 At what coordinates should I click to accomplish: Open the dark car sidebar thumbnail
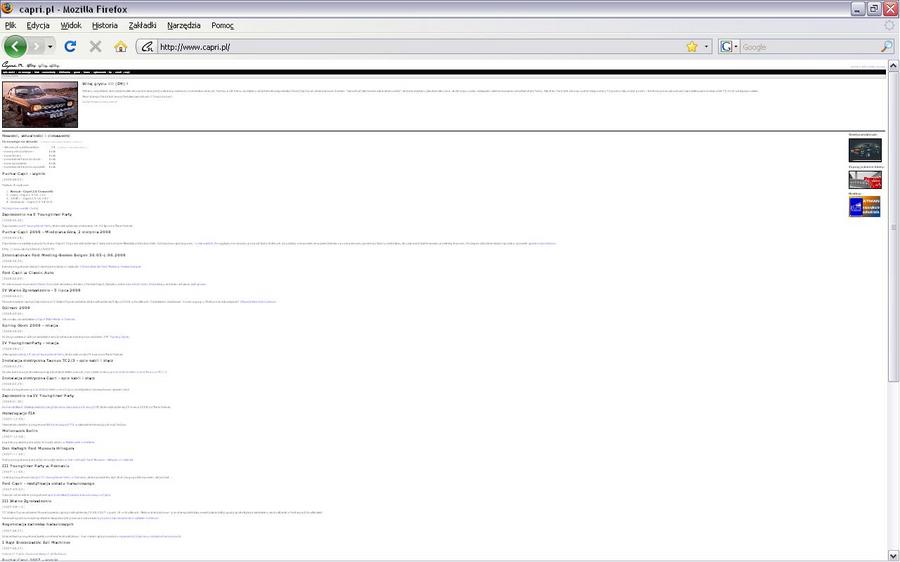pyautogui.click(x=865, y=150)
